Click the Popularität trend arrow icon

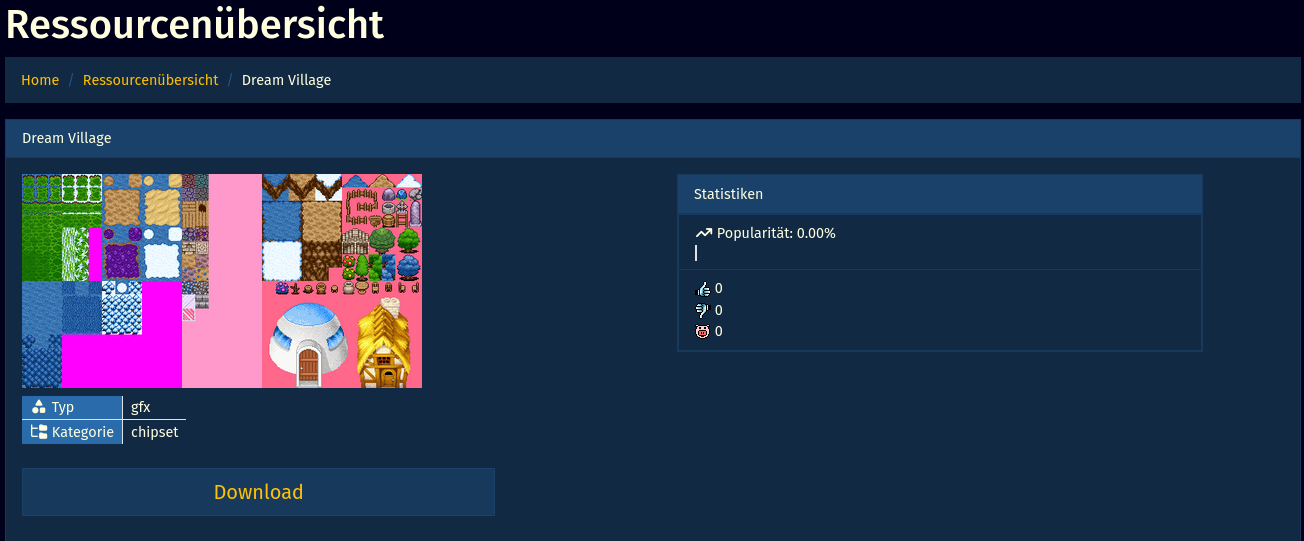(704, 233)
